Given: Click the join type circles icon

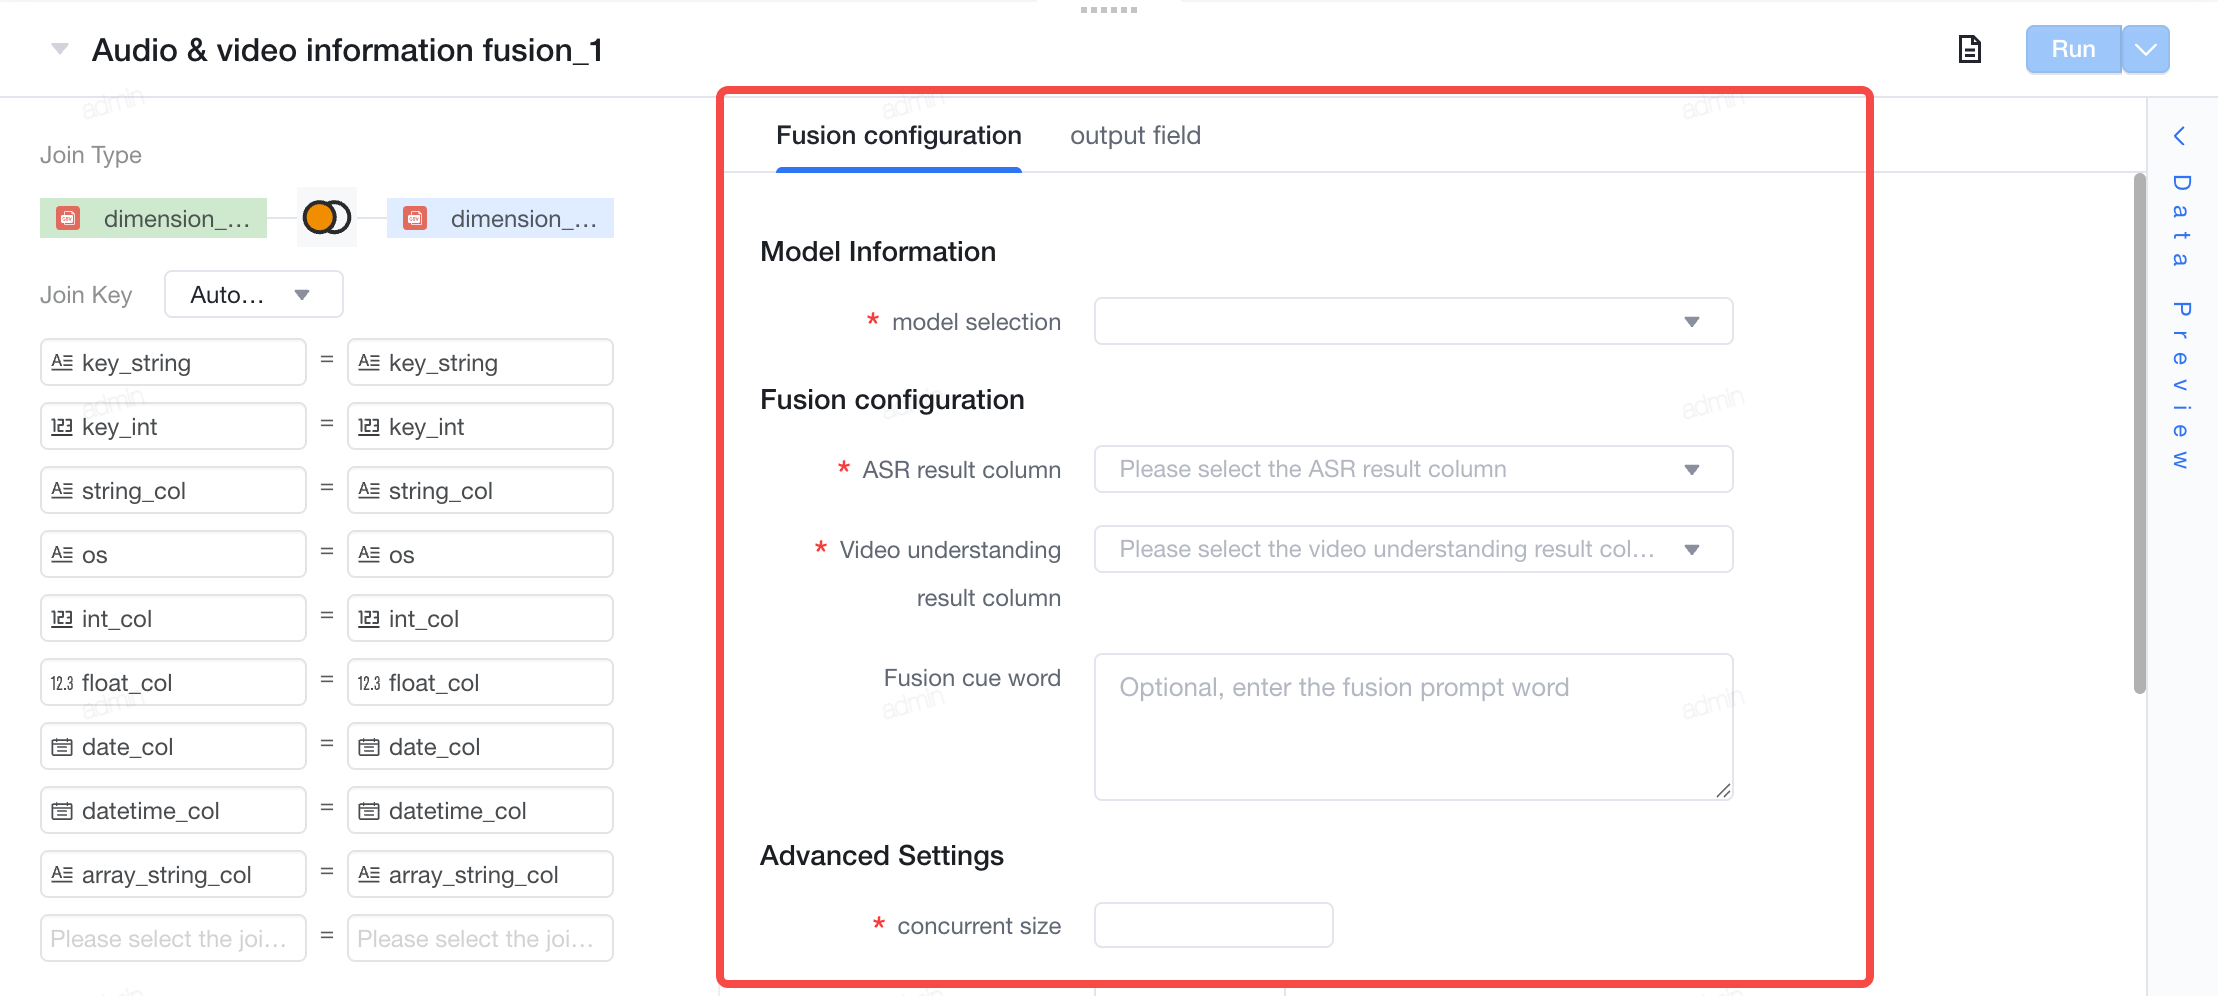Looking at the screenshot, I should (327, 217).
